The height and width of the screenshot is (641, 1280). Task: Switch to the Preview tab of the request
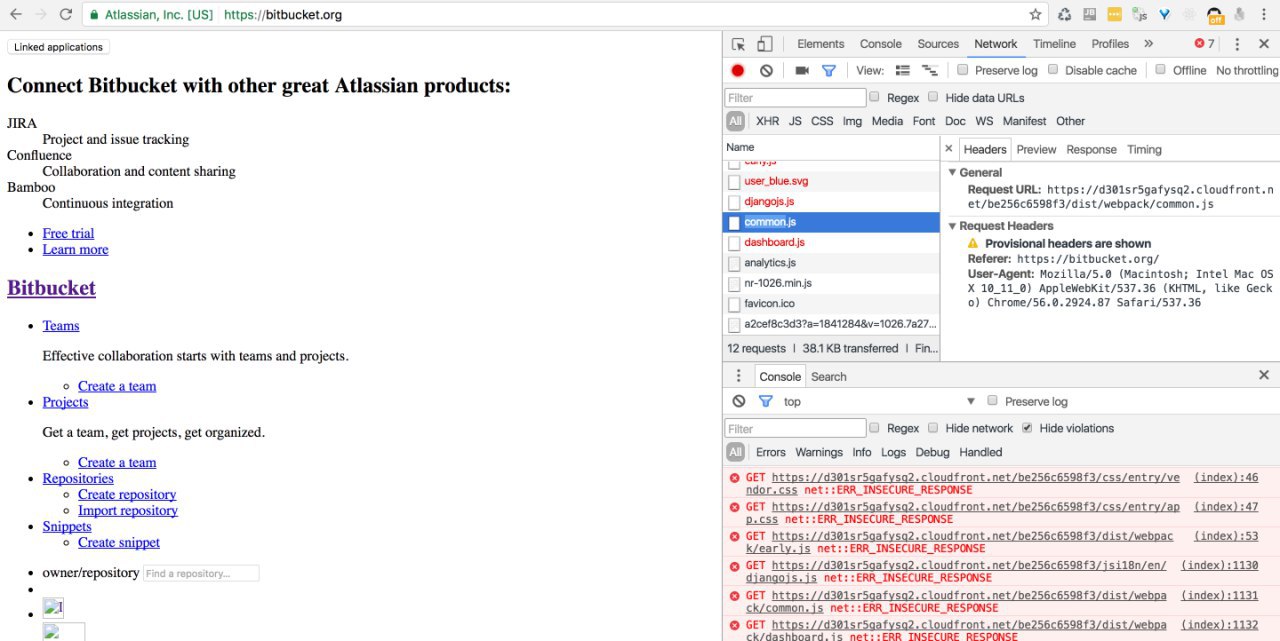(x=1036, y=150)
